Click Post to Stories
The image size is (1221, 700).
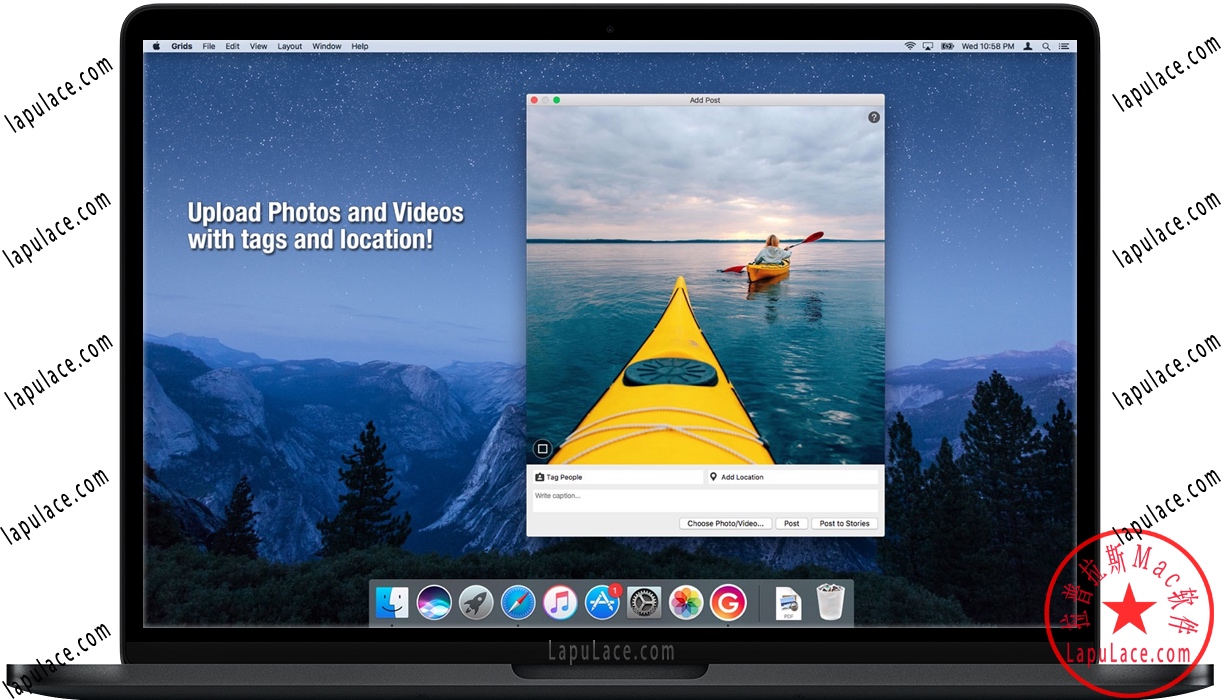point(844,523)
